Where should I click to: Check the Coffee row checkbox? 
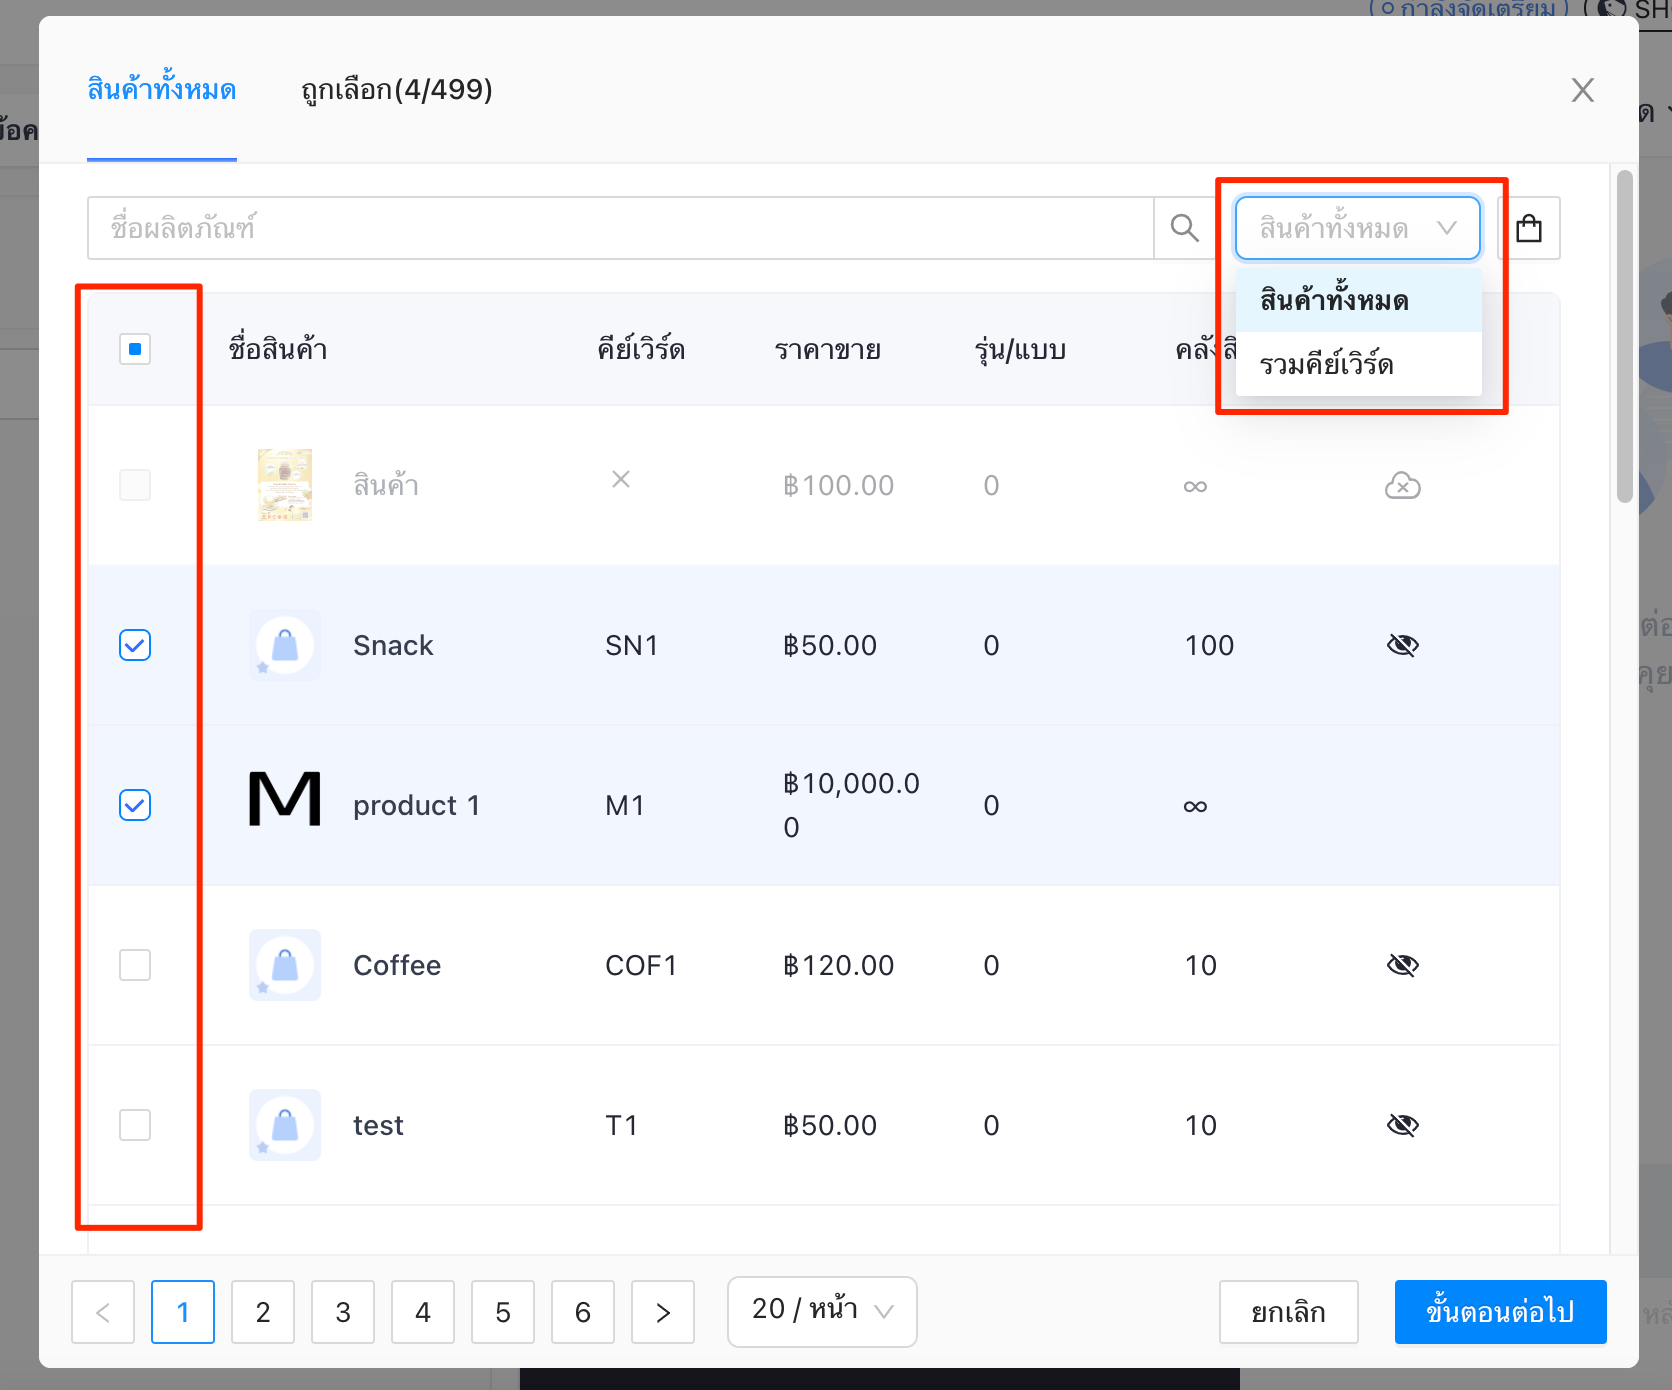(x=135, y=965)
